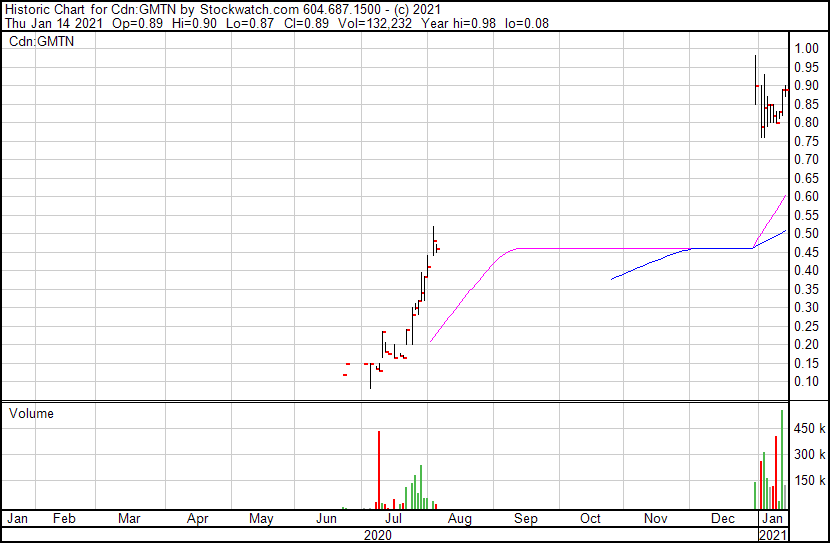The height and width of the screenshot is (543, 830).
Task: Click the 0.45 price axis label
Action: tap(806, 252)
